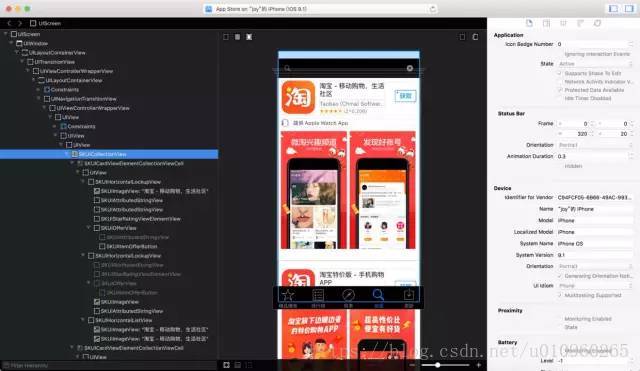Open the State dropdown
The height and width of the screenshot is (371, 640).
(595, 64)
